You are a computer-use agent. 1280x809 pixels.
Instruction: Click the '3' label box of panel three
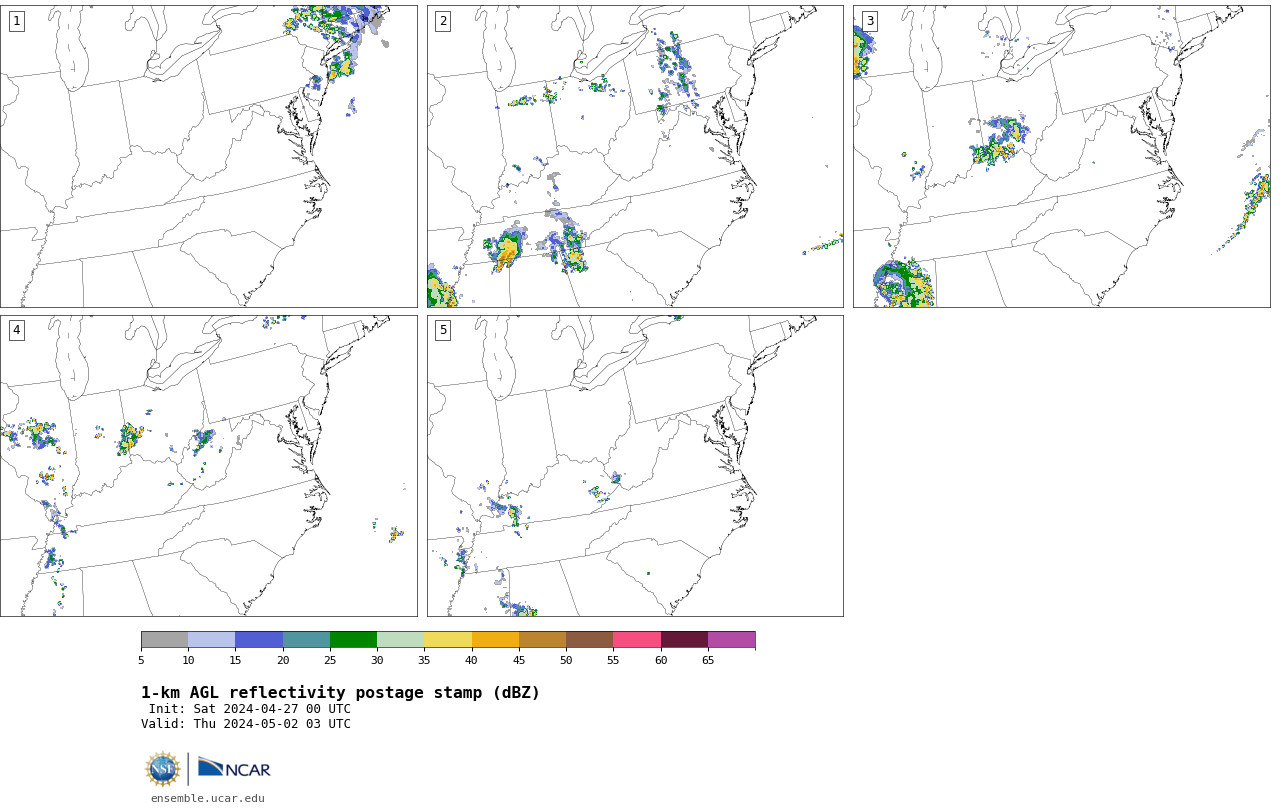pos(870,21)
